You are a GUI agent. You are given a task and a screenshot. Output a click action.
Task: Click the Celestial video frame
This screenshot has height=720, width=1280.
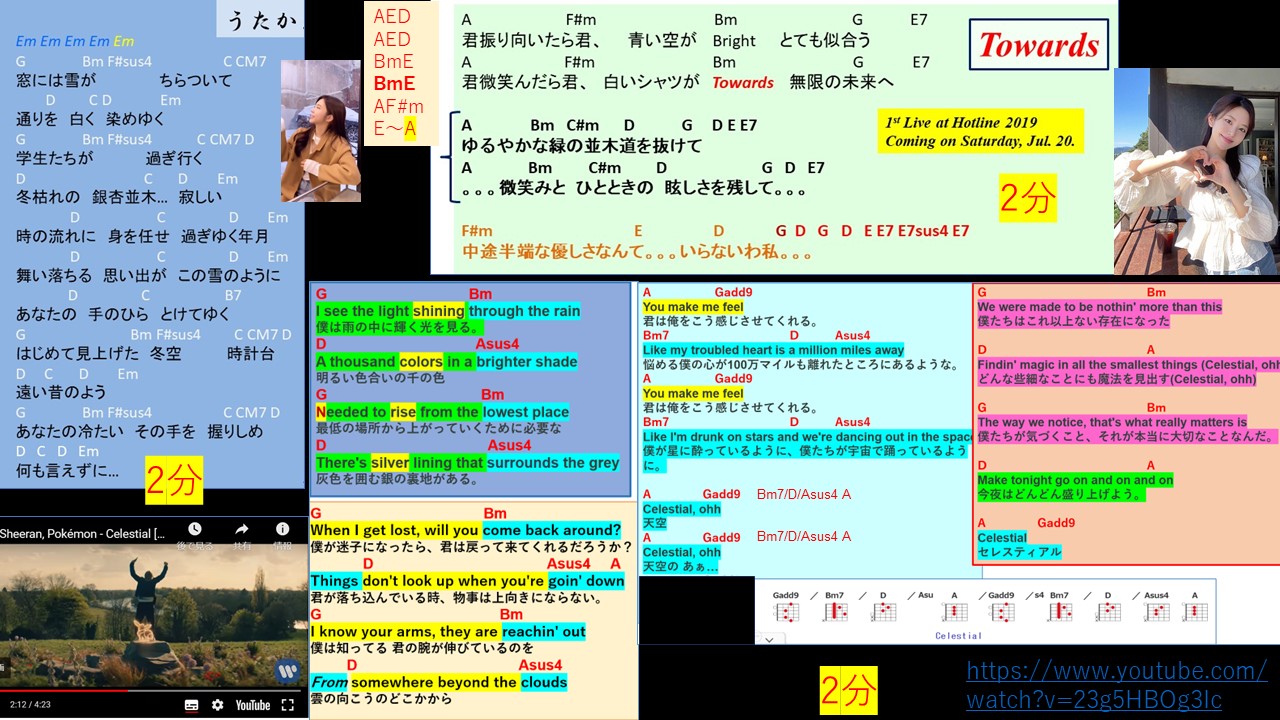[x=152, y=610]
